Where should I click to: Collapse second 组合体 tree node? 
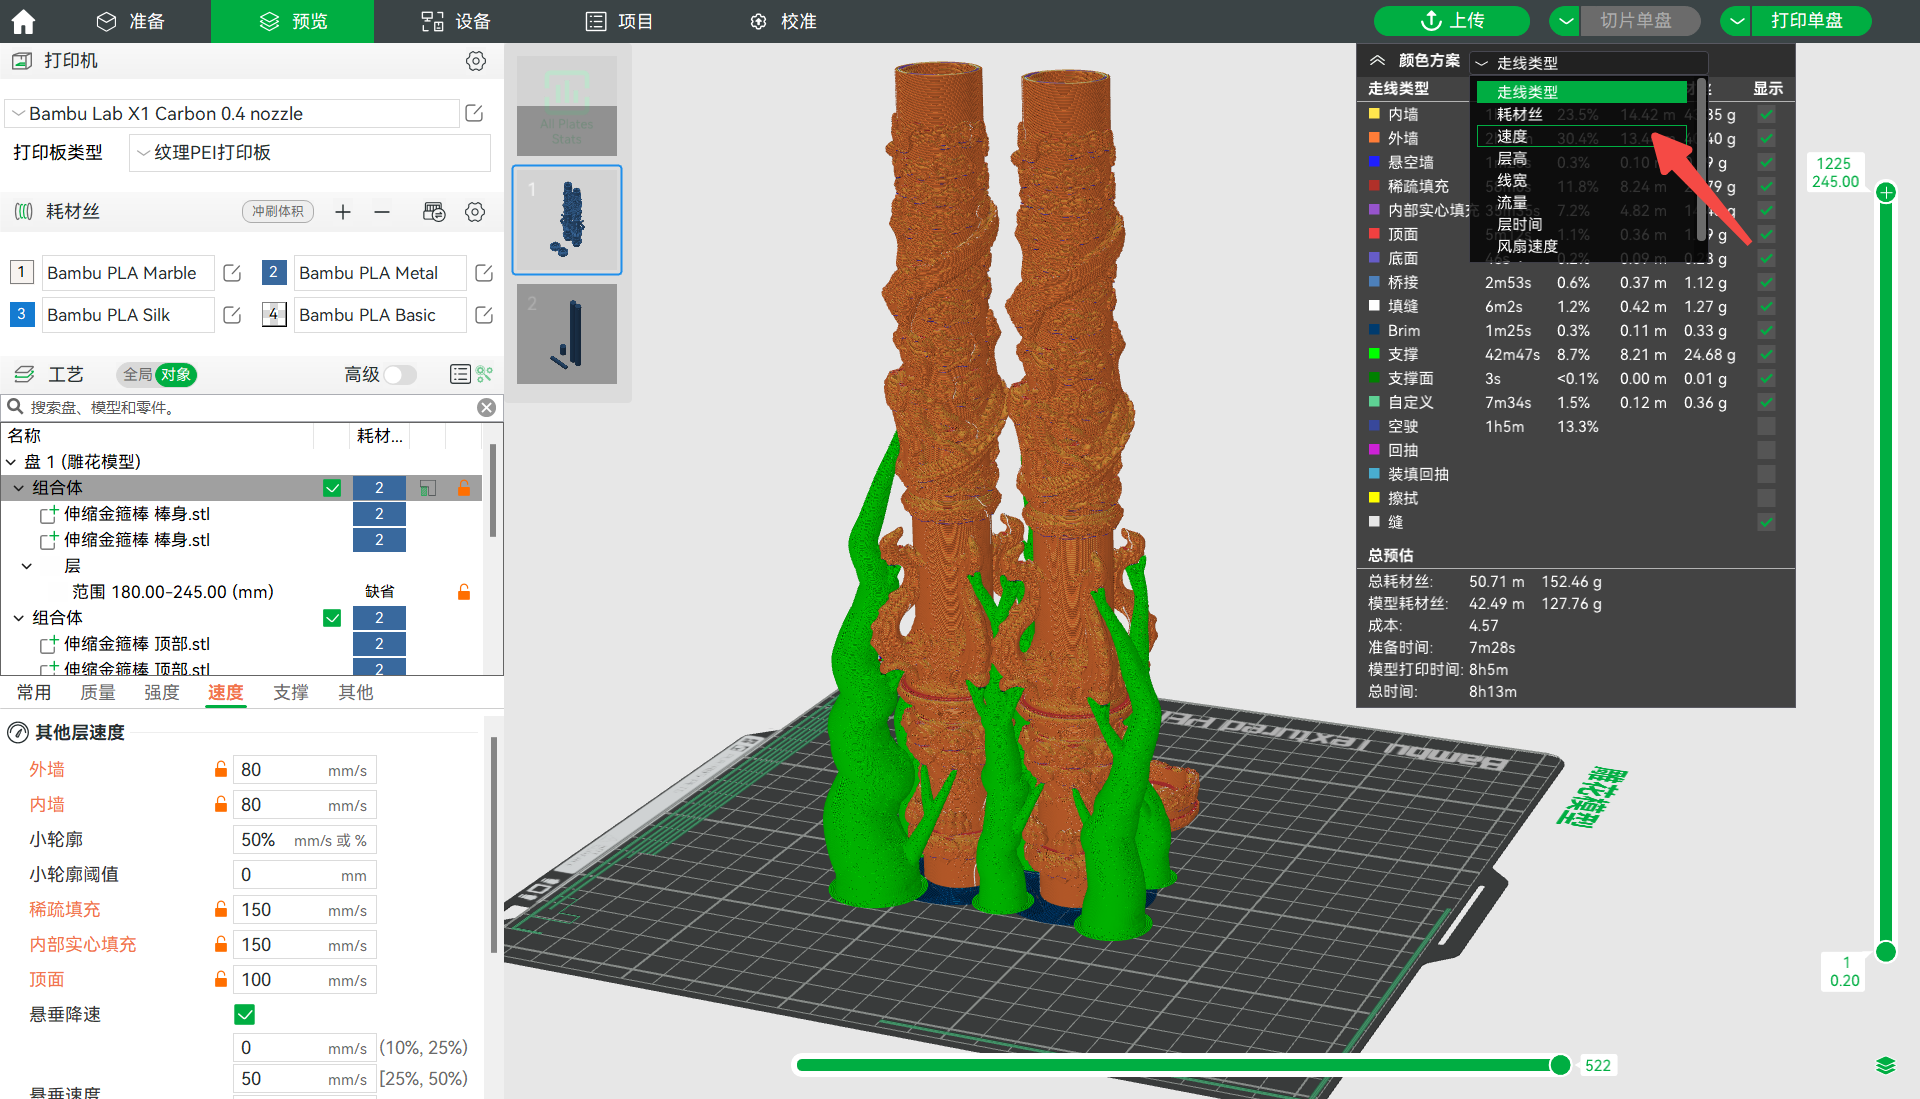click(19, 618)
